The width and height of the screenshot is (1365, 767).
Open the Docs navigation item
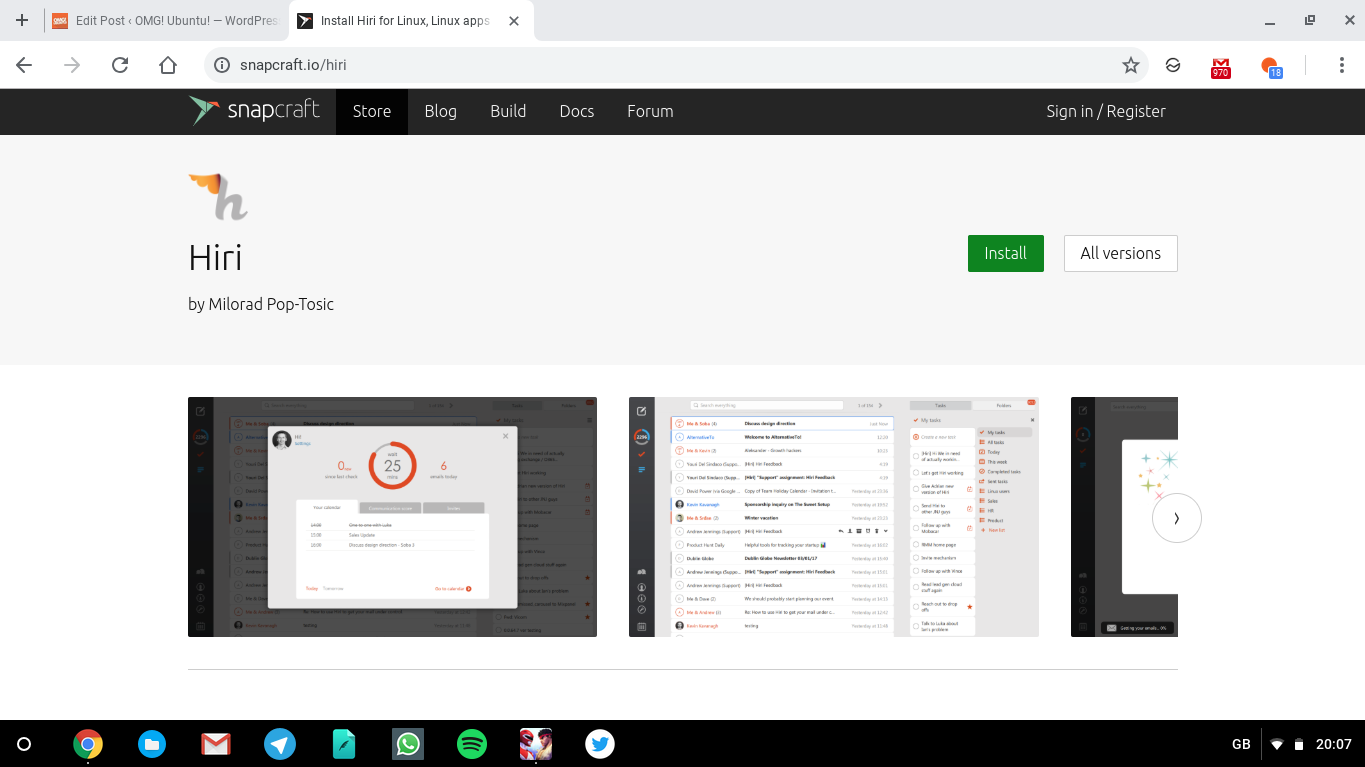tap(577, 111)
